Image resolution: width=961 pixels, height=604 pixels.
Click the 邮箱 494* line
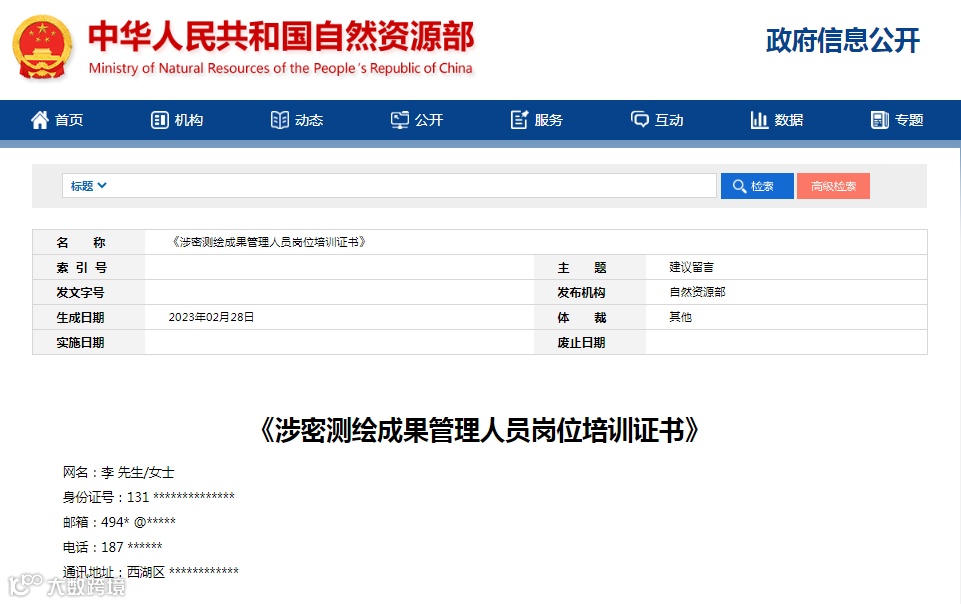[119, 522]
